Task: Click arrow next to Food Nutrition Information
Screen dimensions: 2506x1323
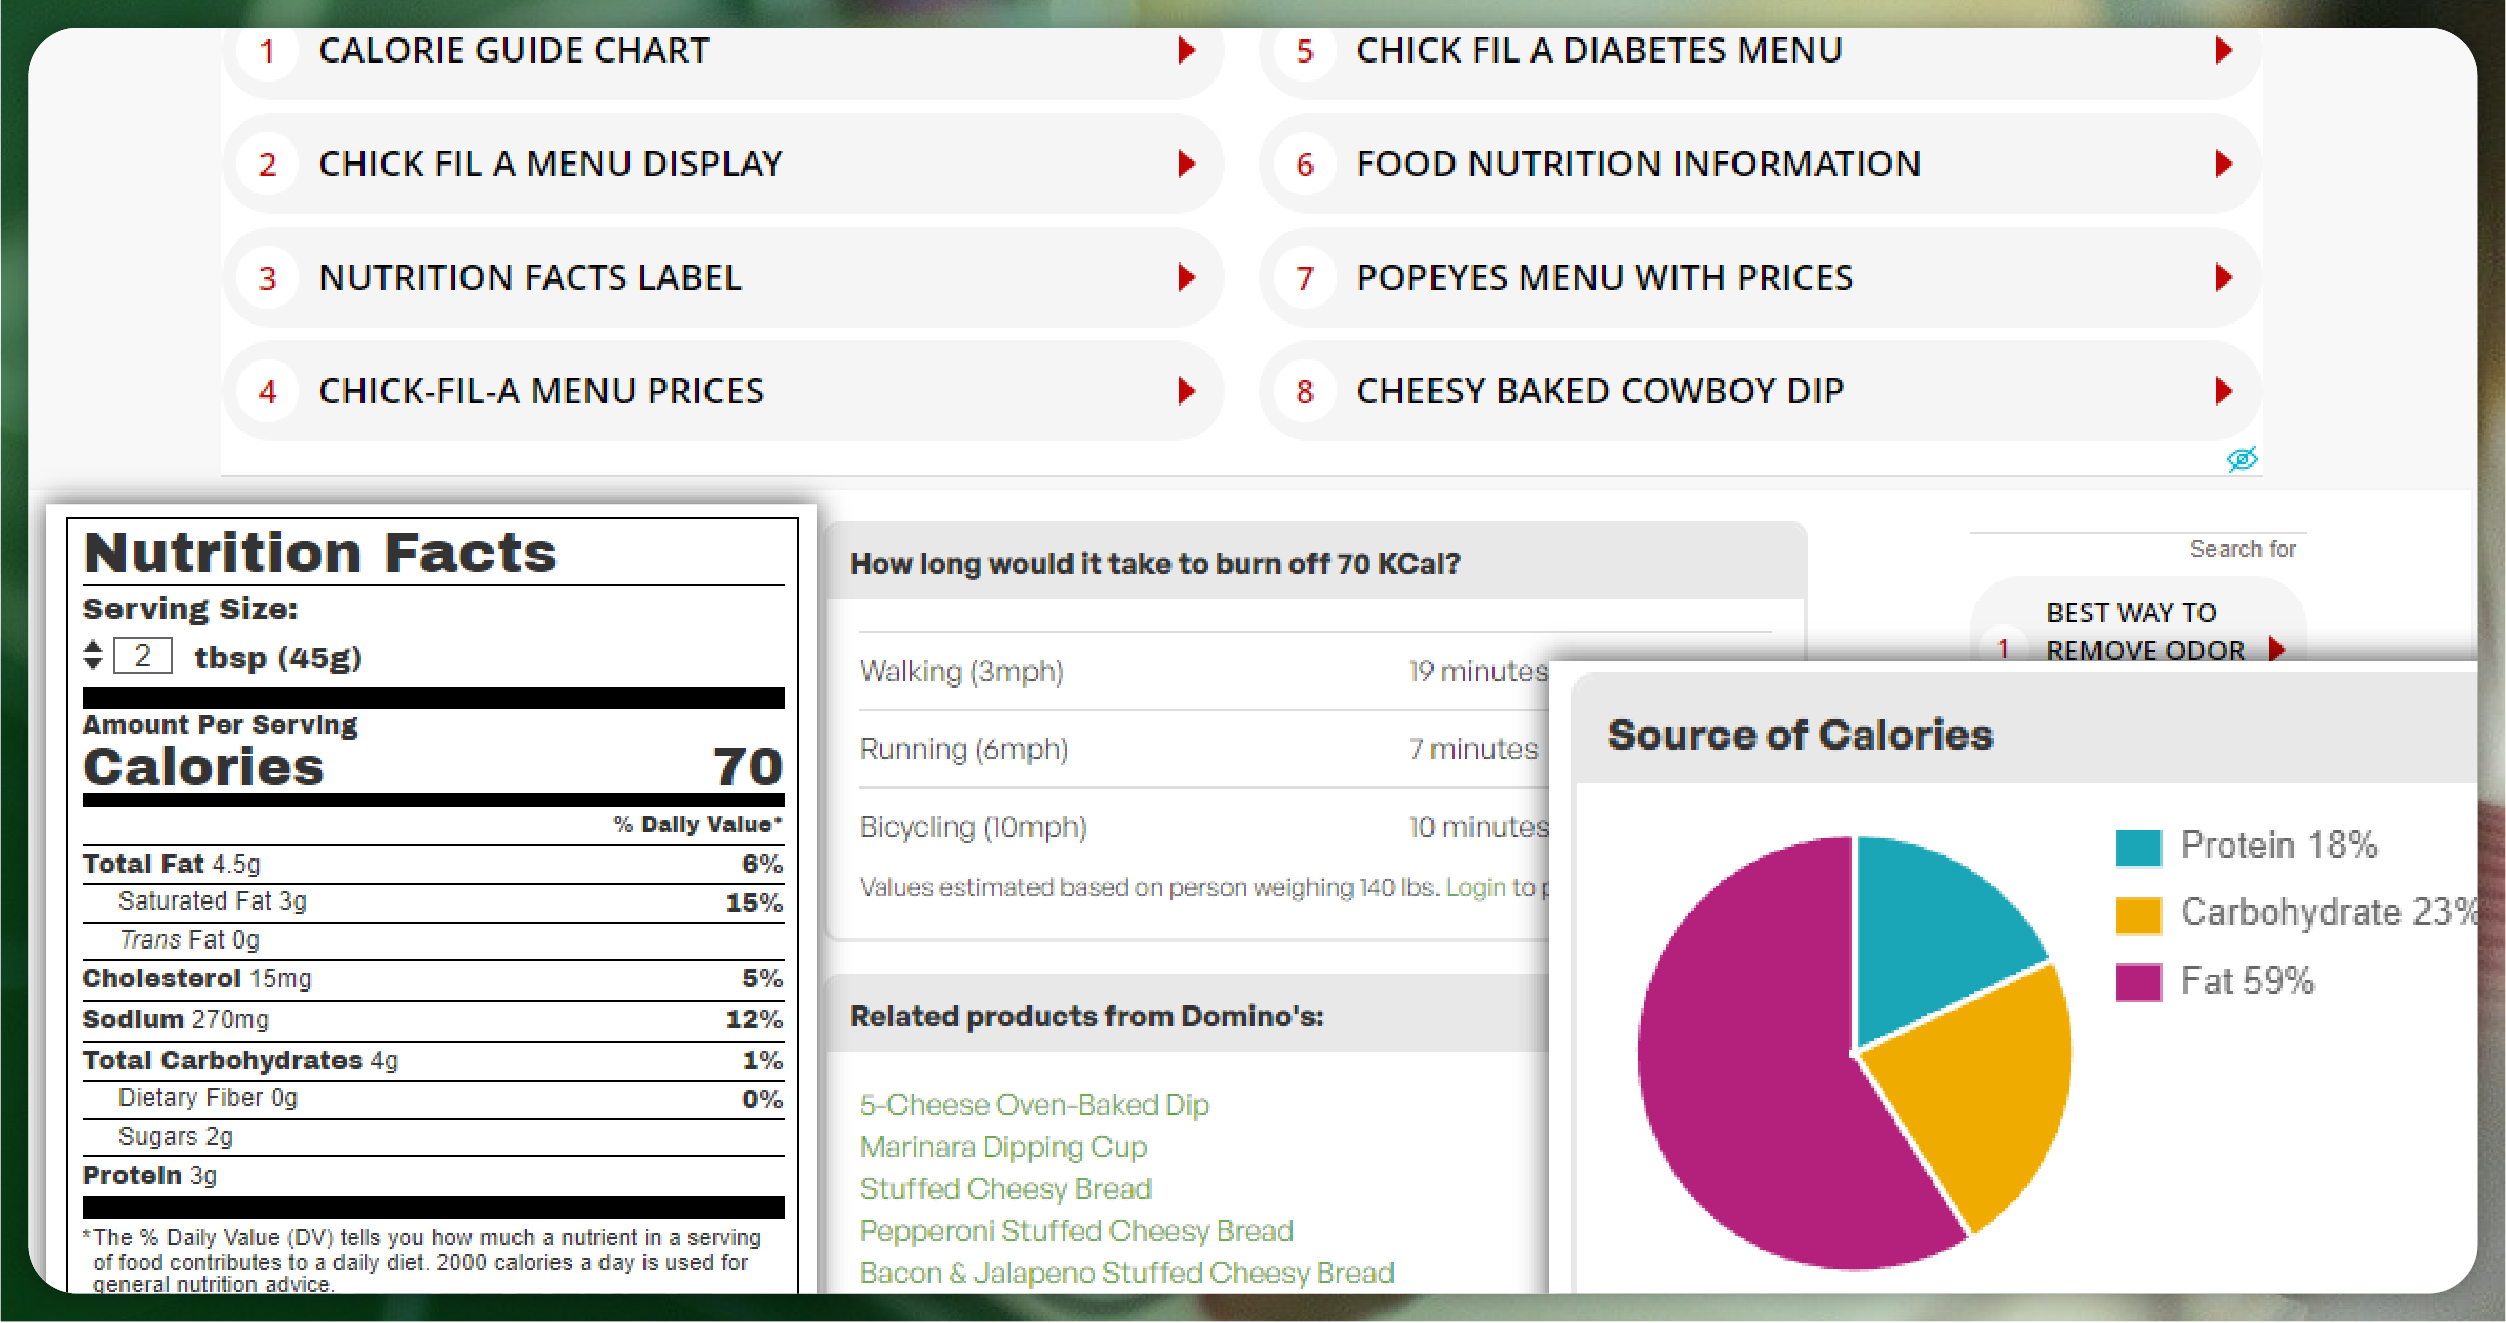Action: point(2224,163)
